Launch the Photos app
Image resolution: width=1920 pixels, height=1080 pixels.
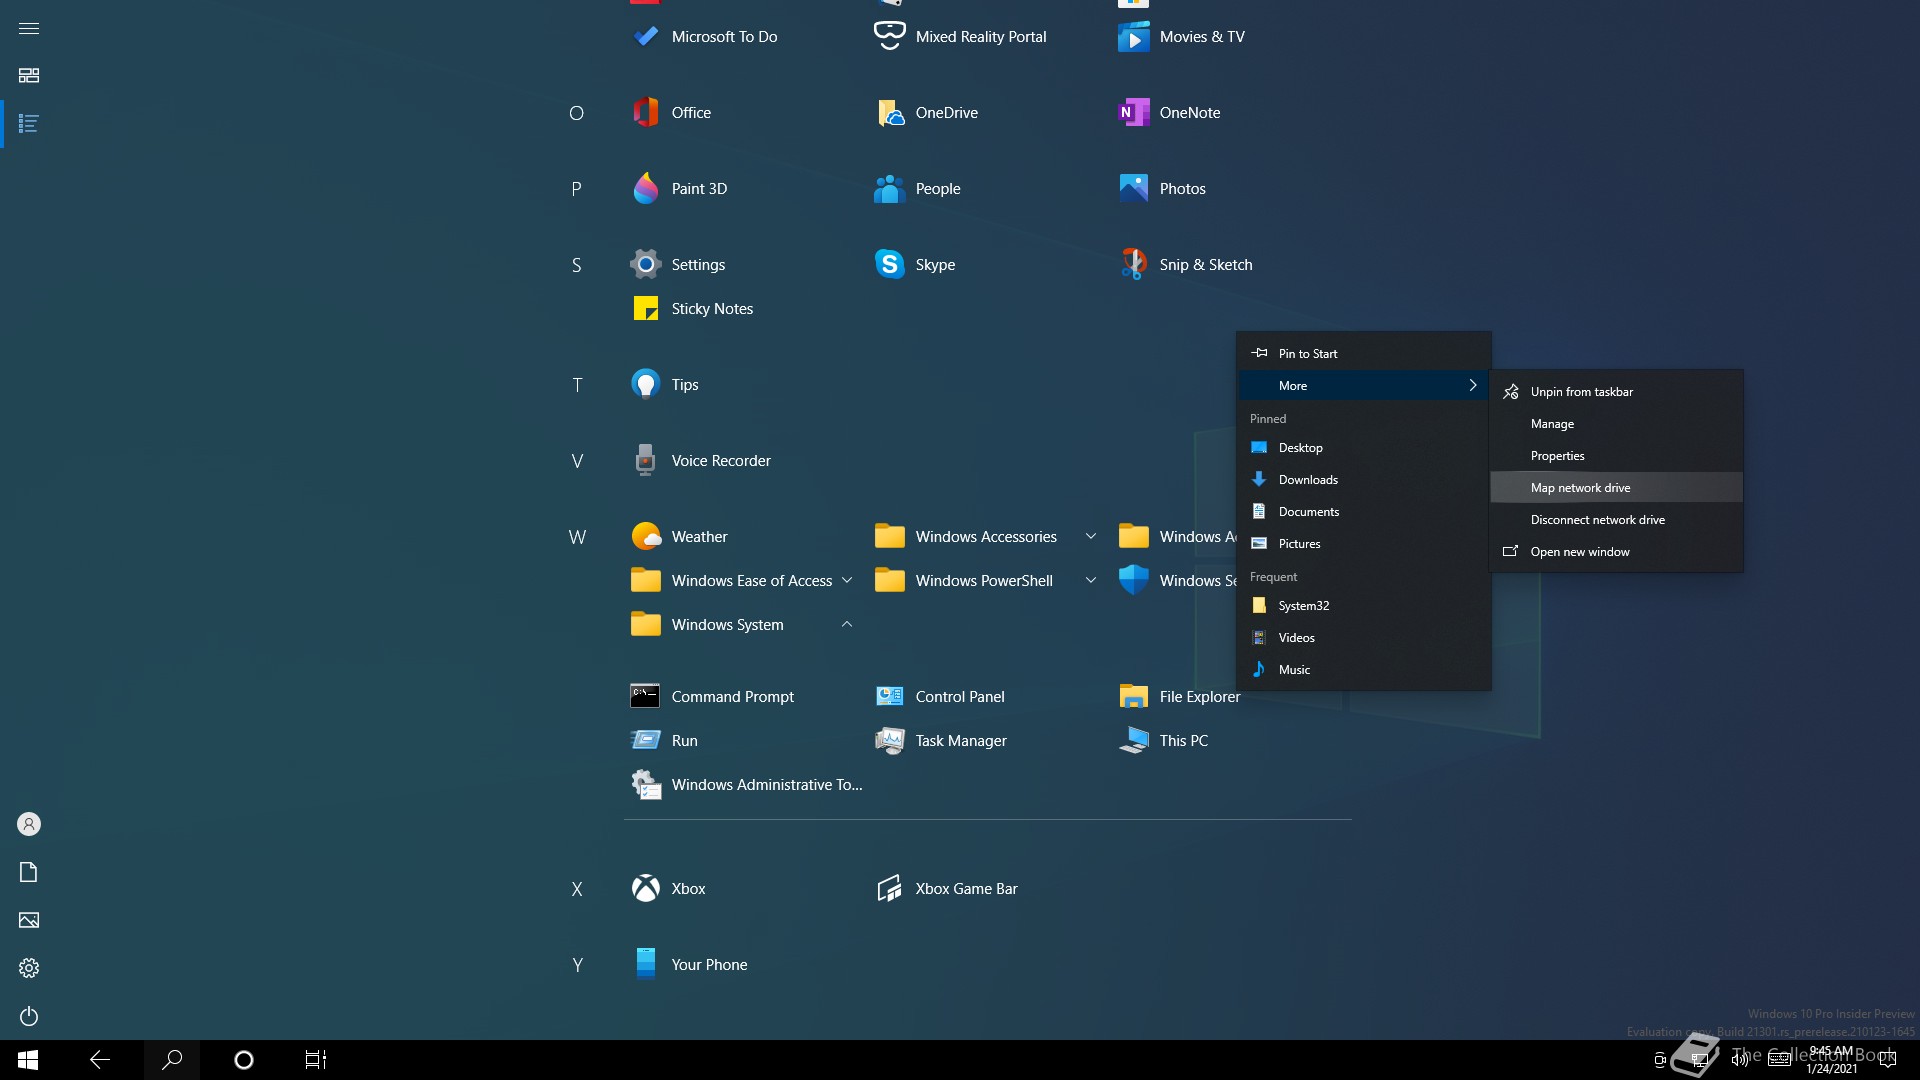(x=1162, y=189)
